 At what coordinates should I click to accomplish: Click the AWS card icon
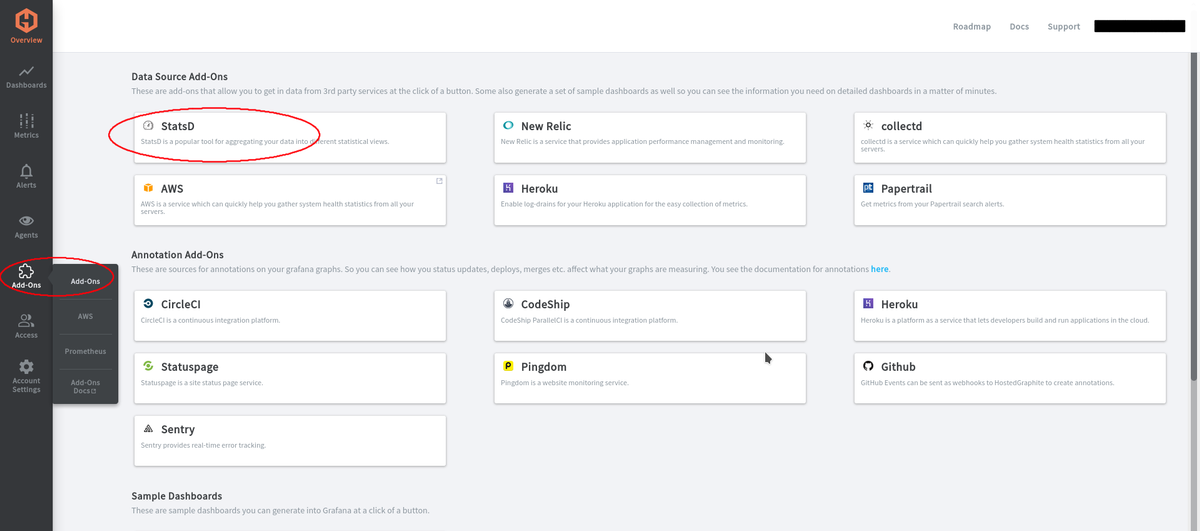point(148,188)
